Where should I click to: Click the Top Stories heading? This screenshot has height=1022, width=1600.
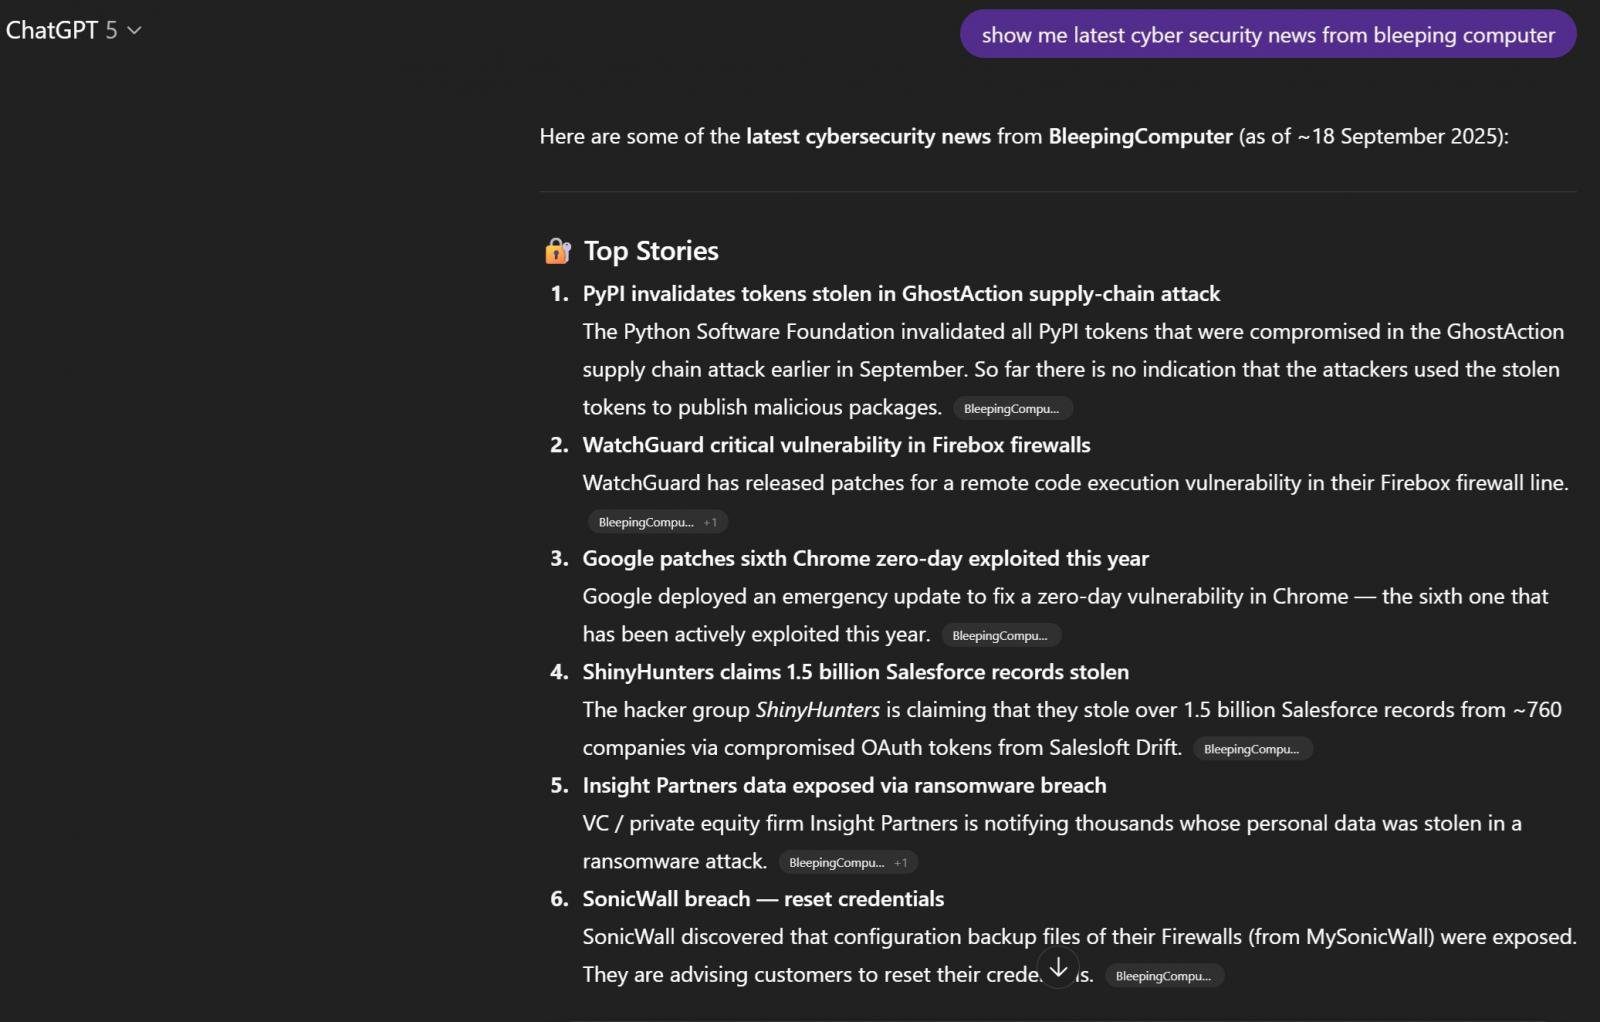point(650,251)
